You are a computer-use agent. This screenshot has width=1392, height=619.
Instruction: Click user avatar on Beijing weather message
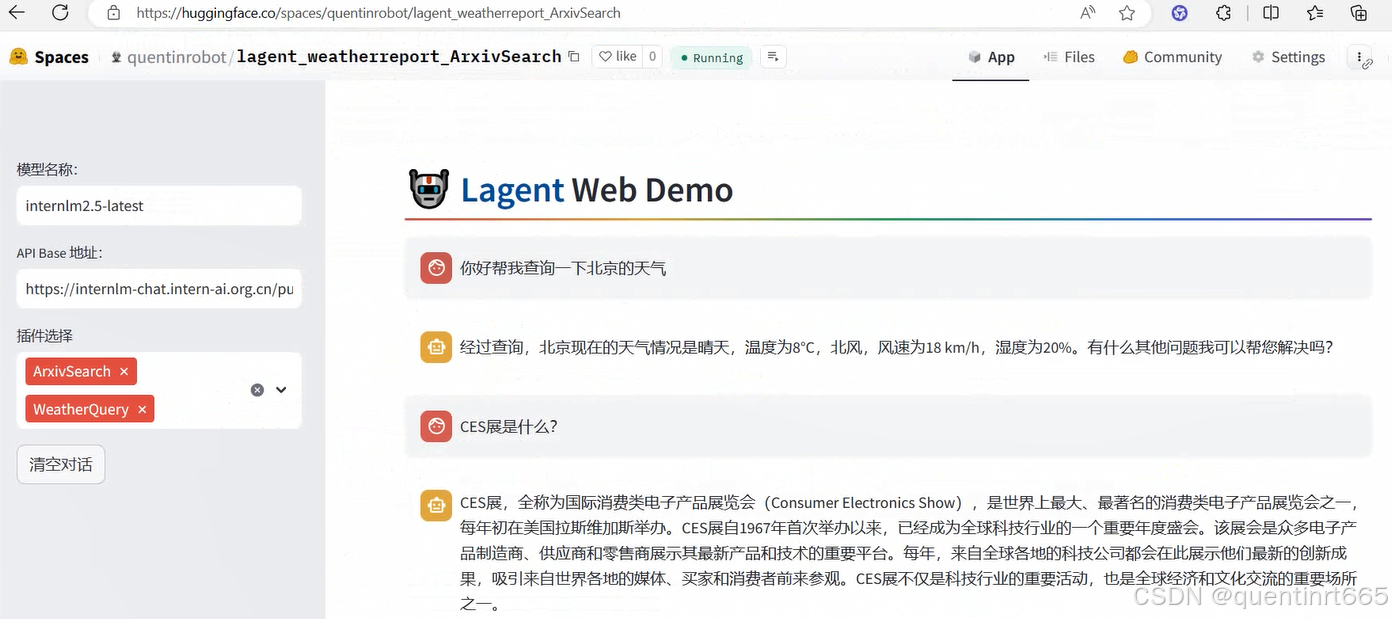(x=436, y=268)
